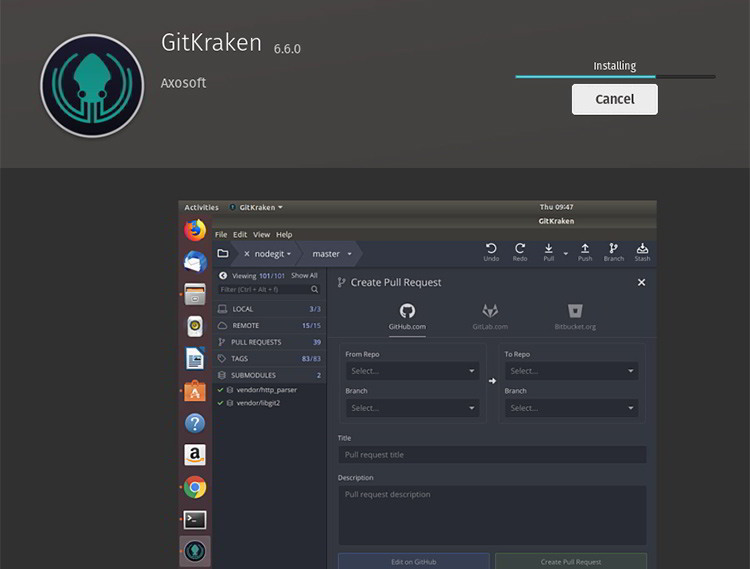
Task: Select the GitHub.com tab
Action: (x=407, y=317)
